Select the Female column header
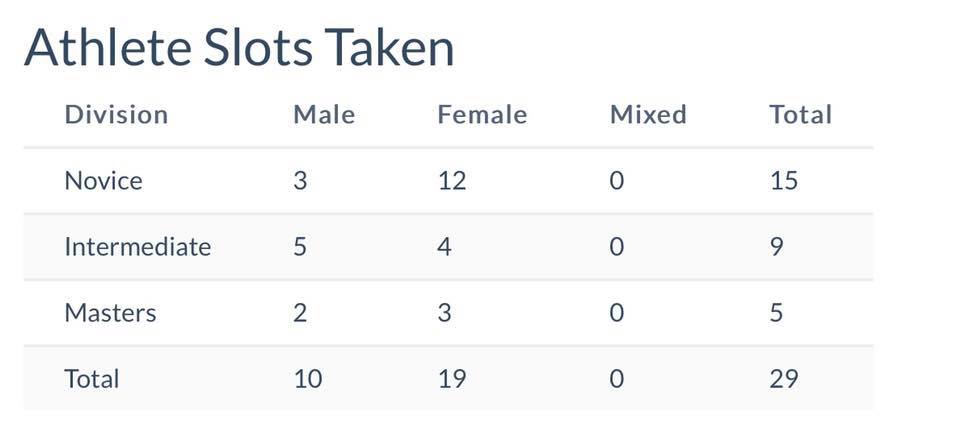This screenshot has width=960, height=440. [x=482, y=115]
